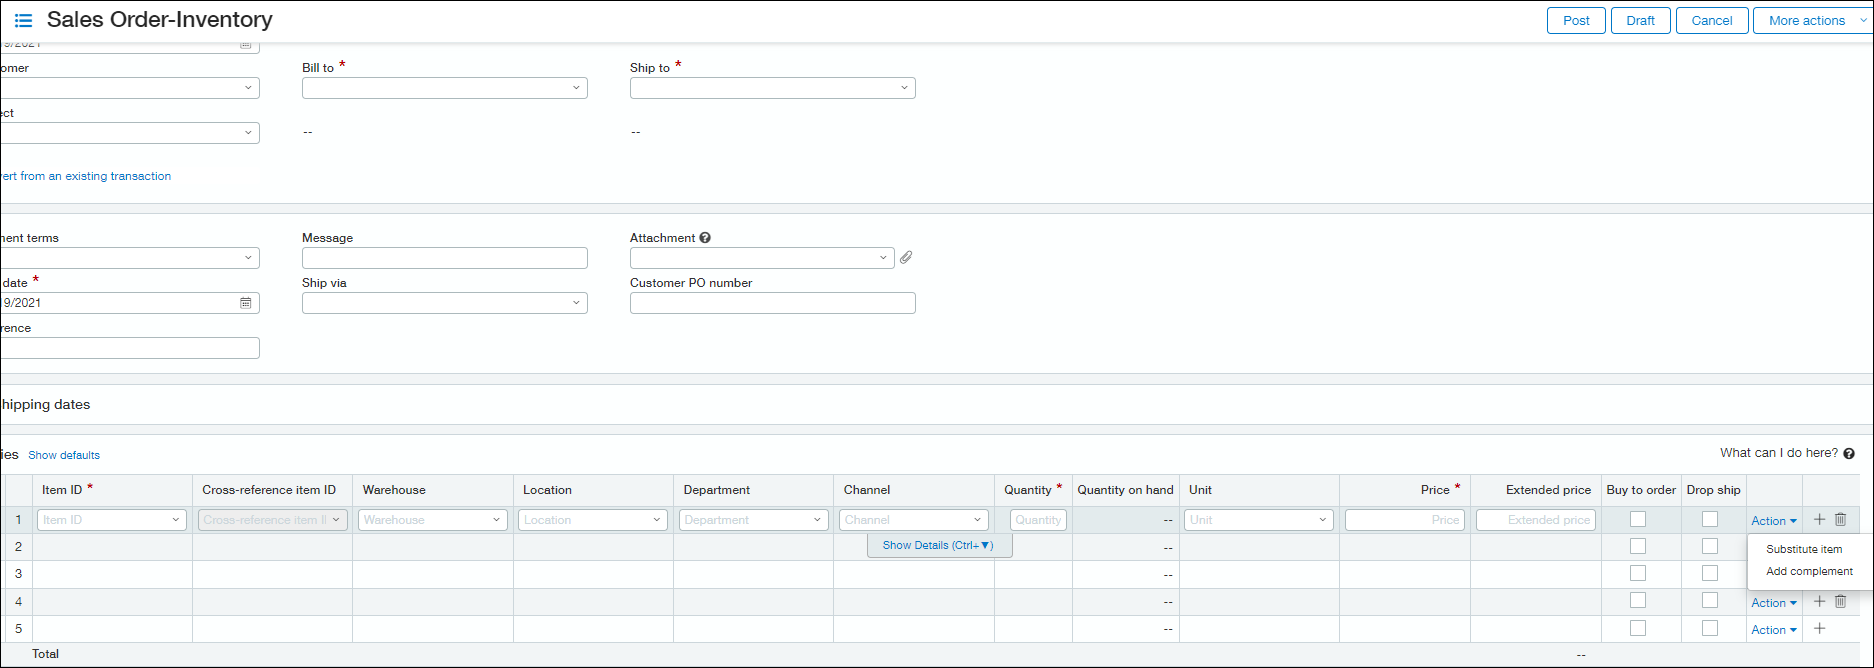
Task: Delete row 4 using the trash icon
Action: click(1840, 602)
